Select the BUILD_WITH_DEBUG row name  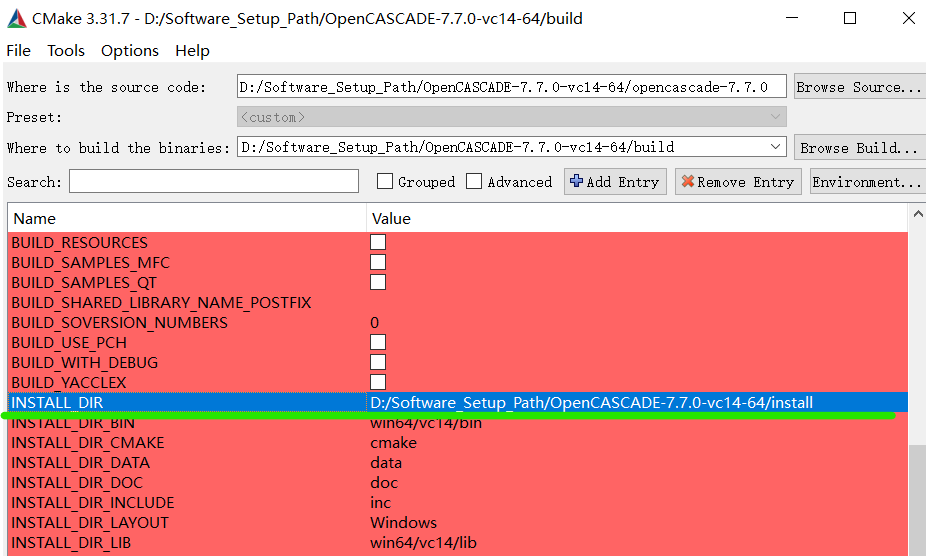point(84,363)
